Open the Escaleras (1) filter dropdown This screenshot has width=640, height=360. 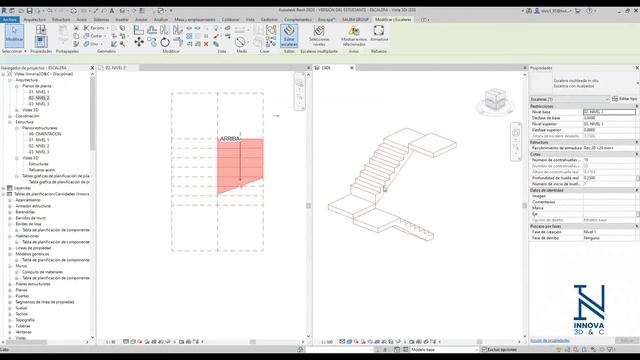pyautogui.click(x=569, y=99)
